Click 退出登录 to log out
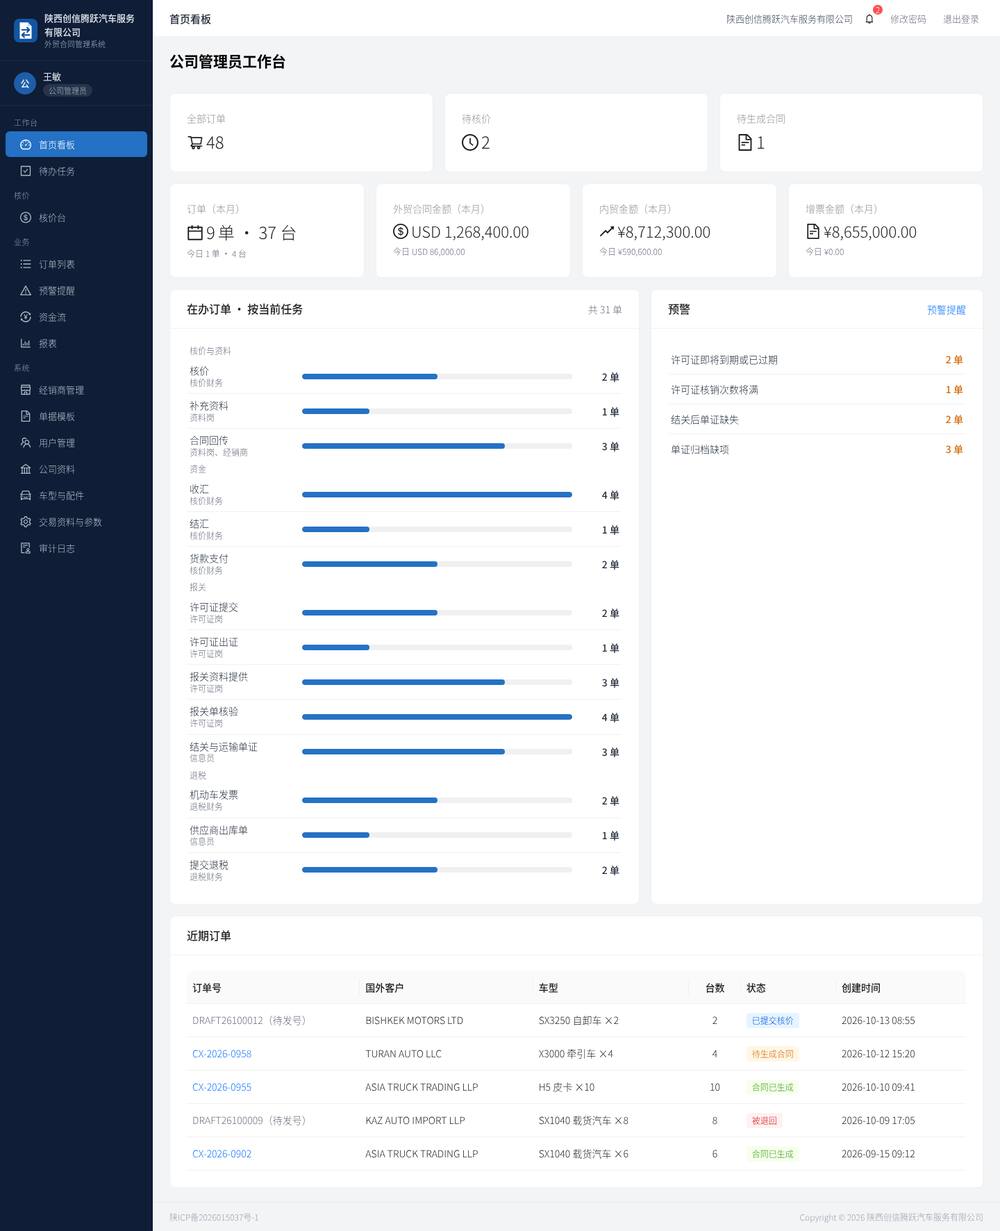 coord(961,19)
